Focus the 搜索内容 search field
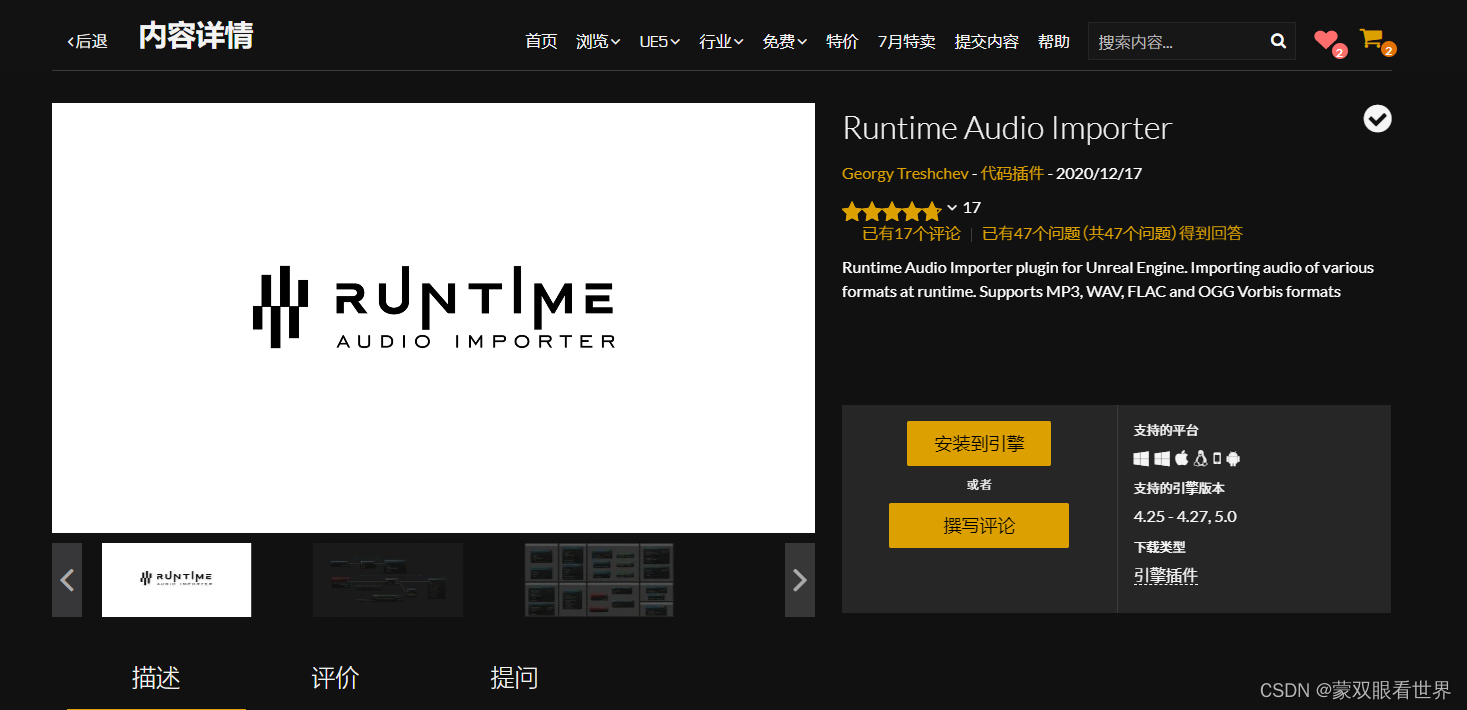 (1178, 41)
